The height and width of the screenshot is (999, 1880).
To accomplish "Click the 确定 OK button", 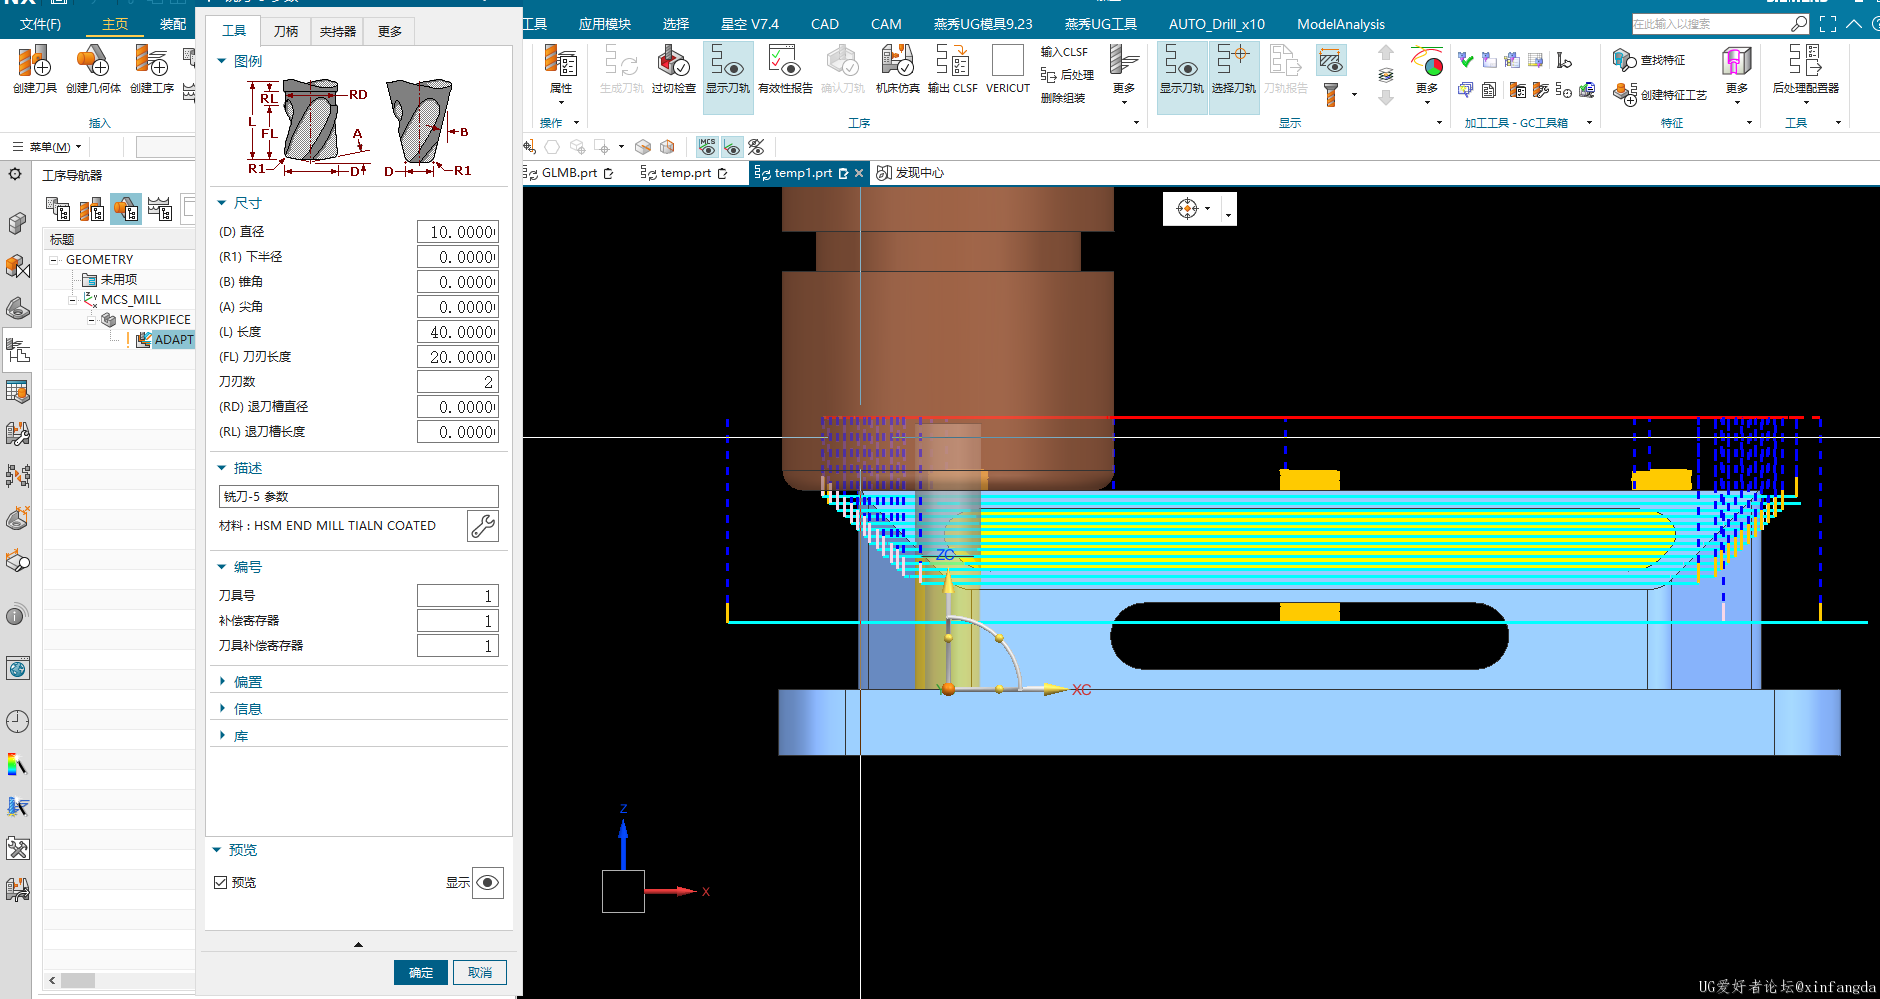I will (x=421, y=972).
